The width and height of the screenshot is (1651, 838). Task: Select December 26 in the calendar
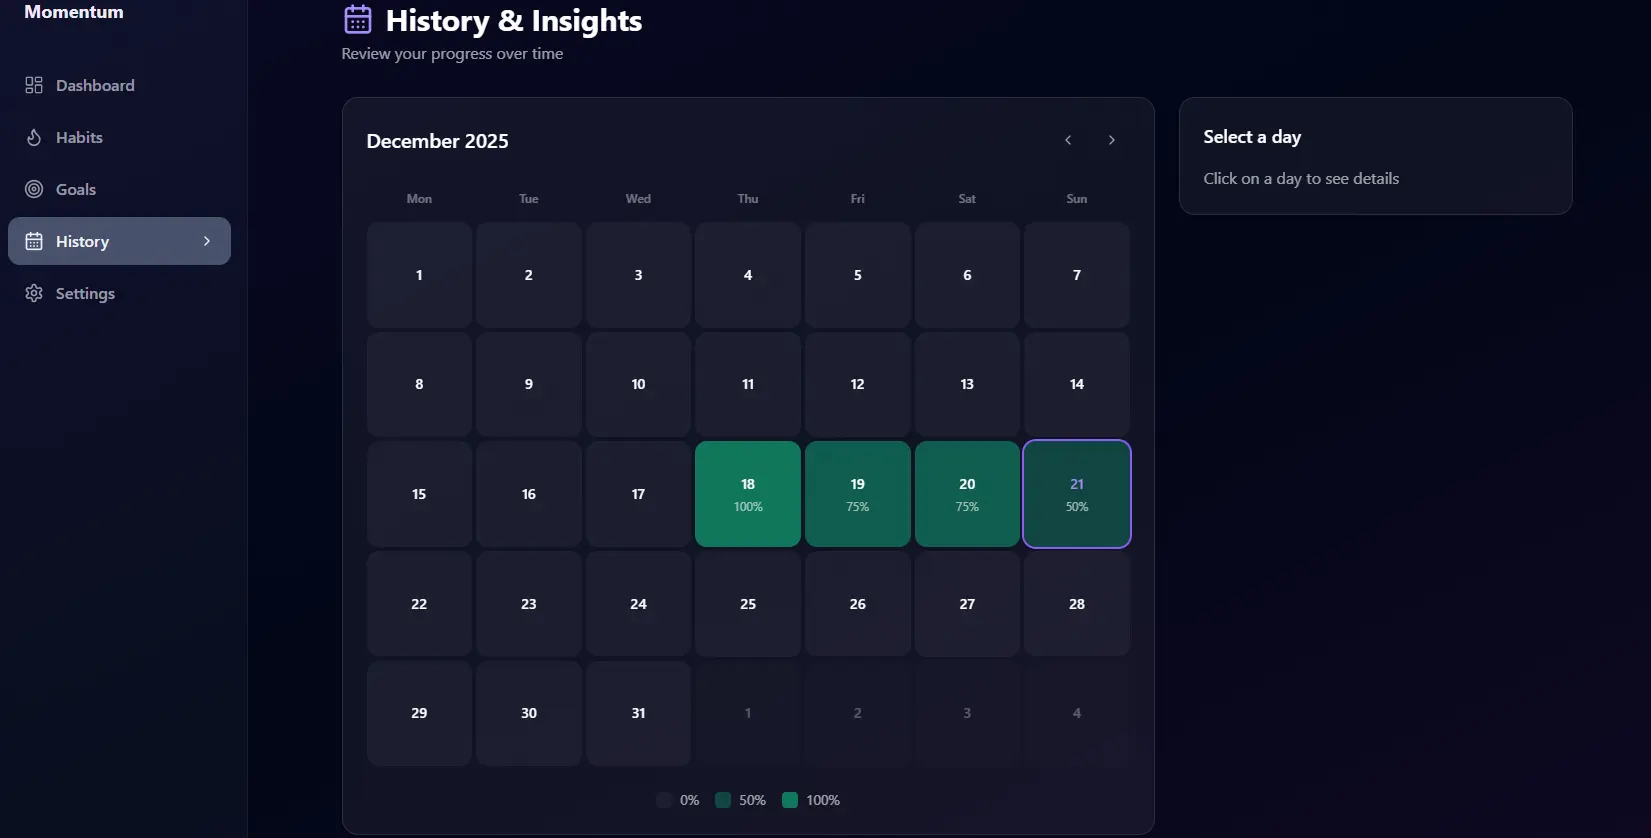[858, 604]
